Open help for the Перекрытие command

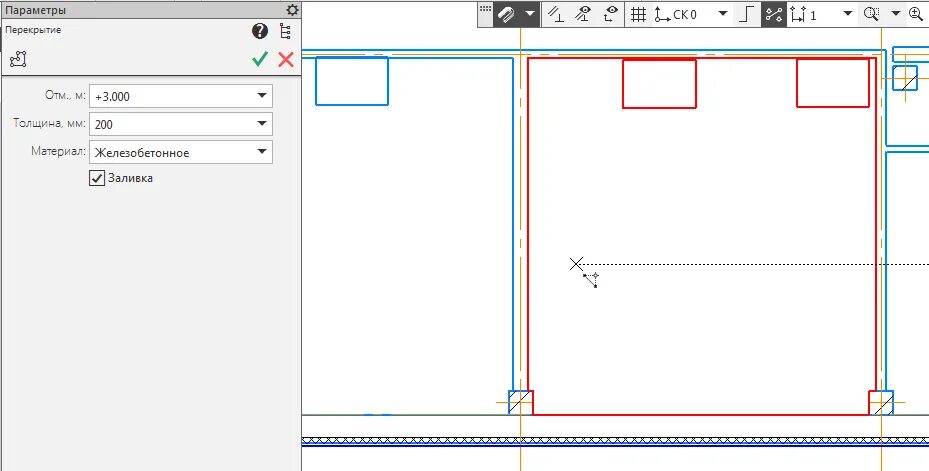click(260, 31)
